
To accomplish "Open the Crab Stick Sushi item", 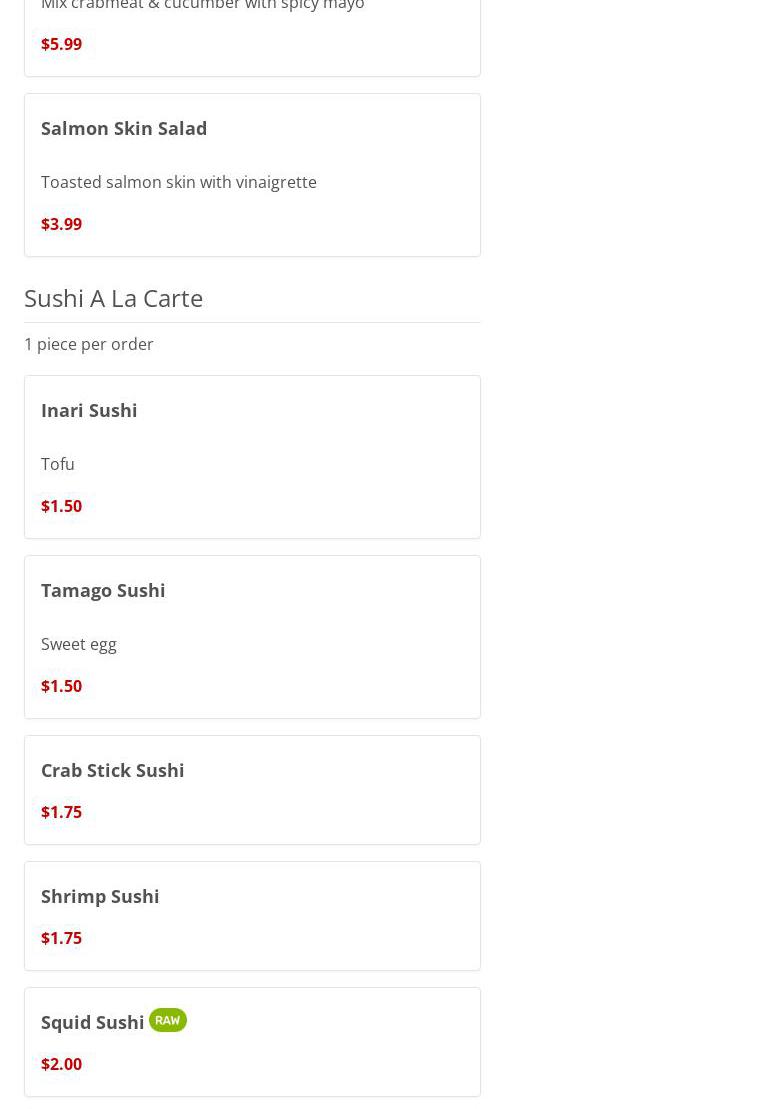I will tap(112, 770).
